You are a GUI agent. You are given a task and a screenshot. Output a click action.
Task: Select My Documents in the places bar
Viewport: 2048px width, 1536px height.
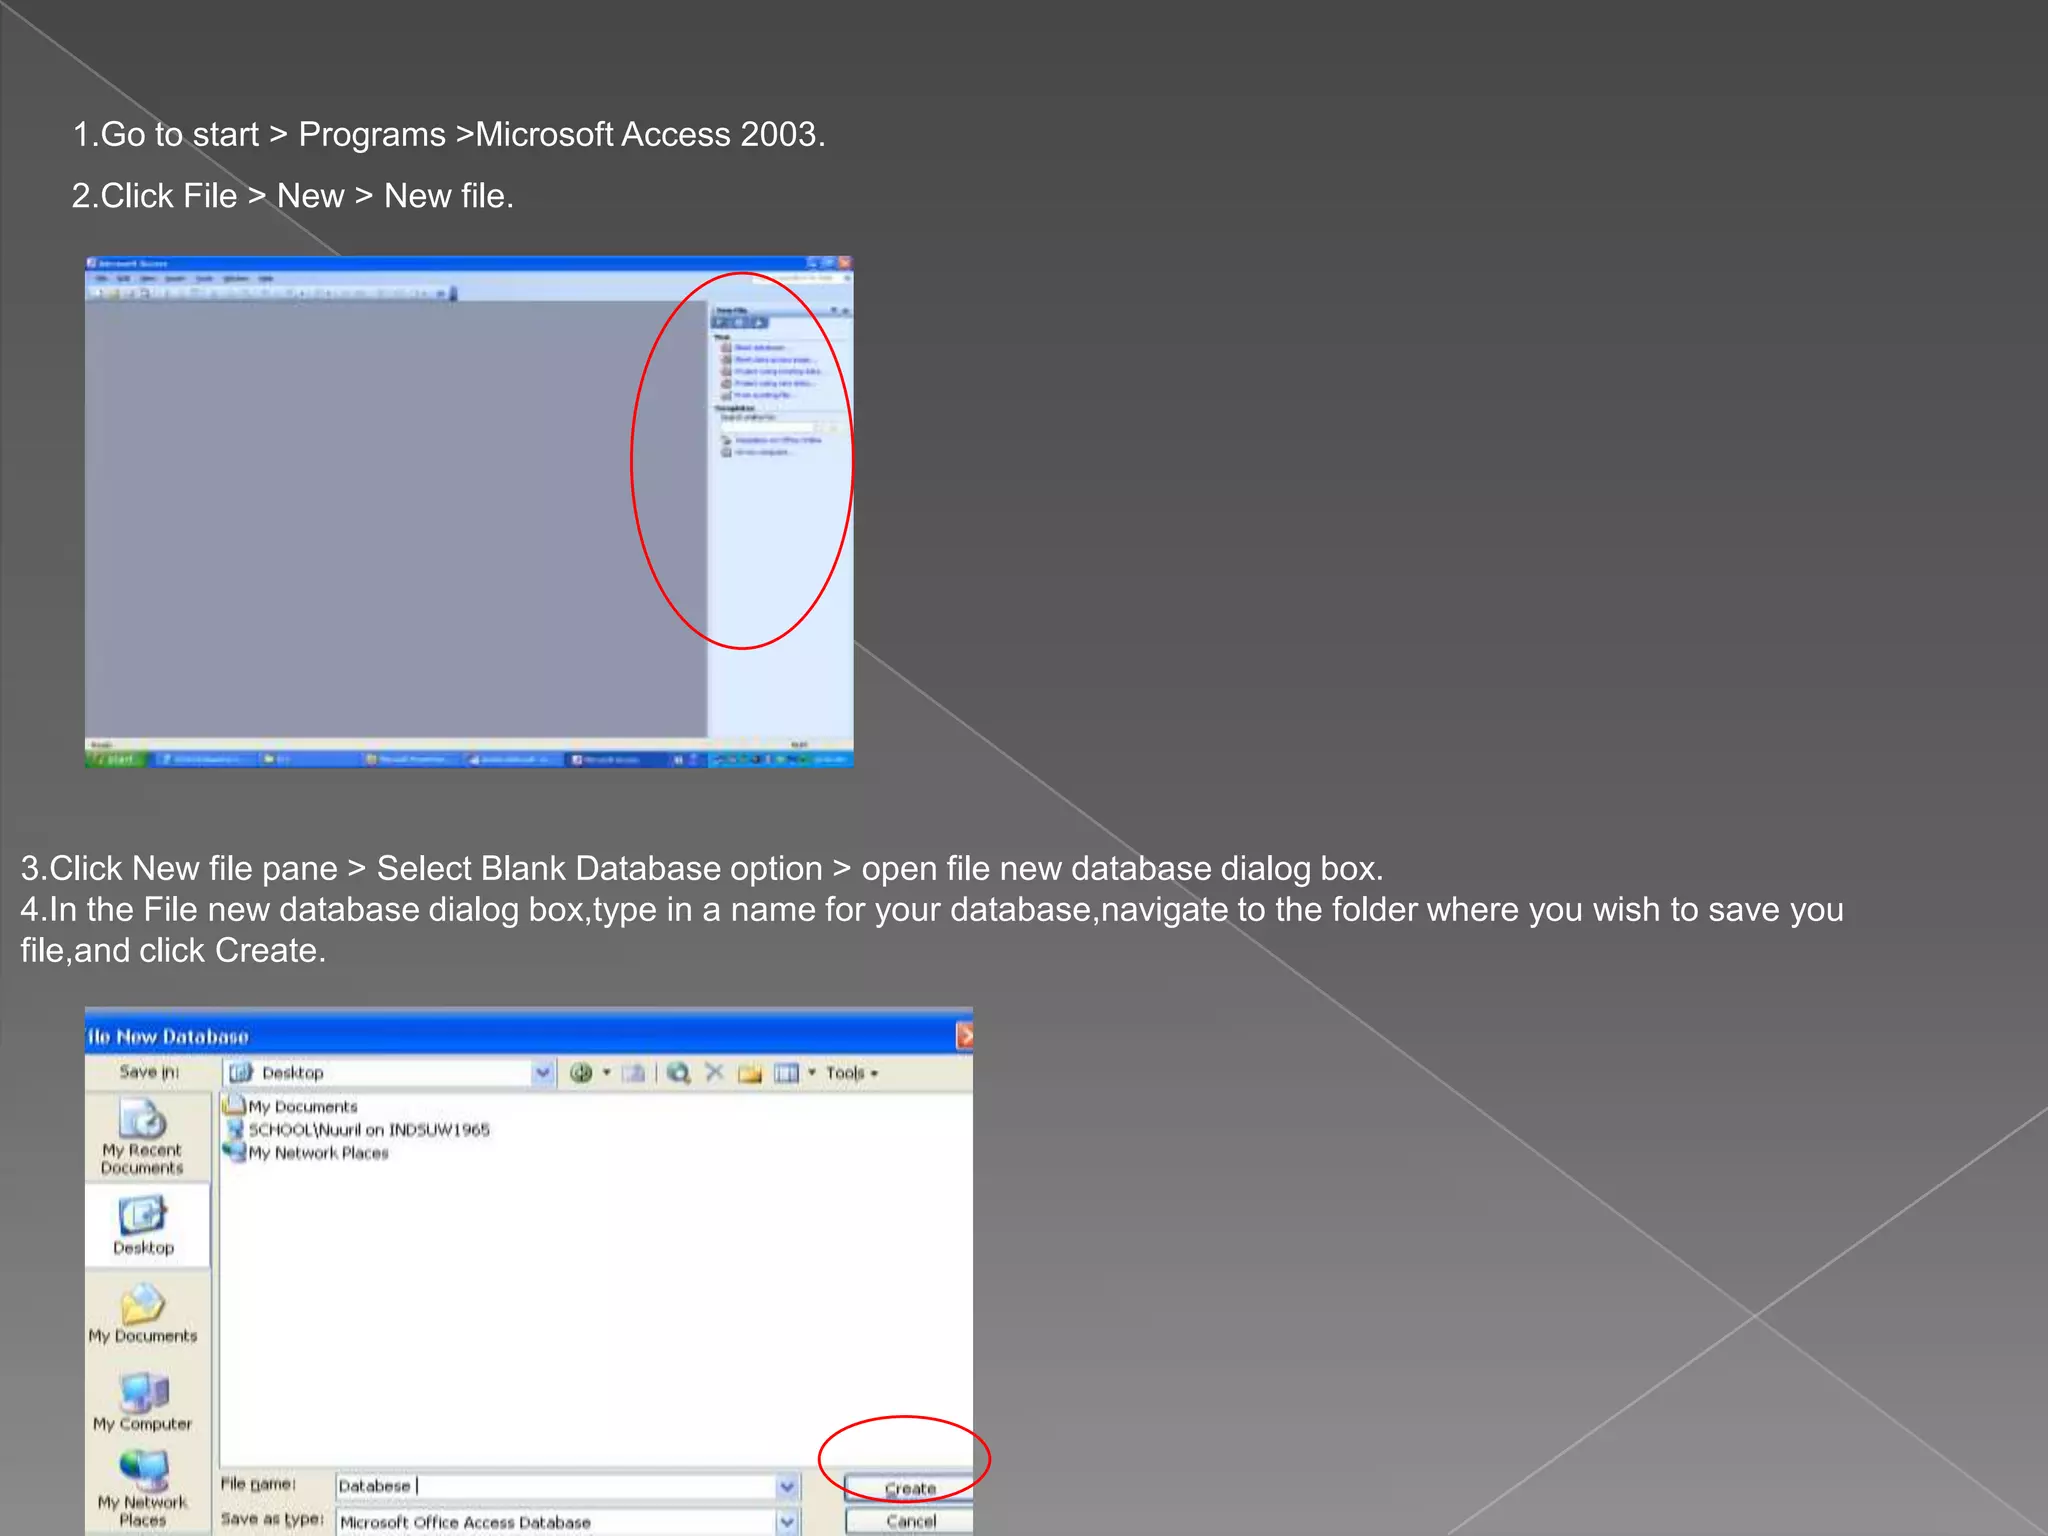(143, 1314)
